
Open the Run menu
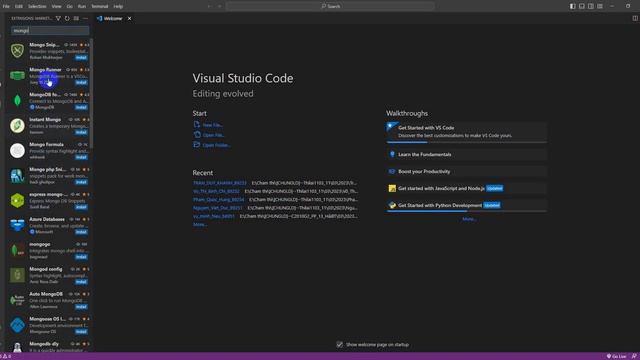click(x=82, y=6)
